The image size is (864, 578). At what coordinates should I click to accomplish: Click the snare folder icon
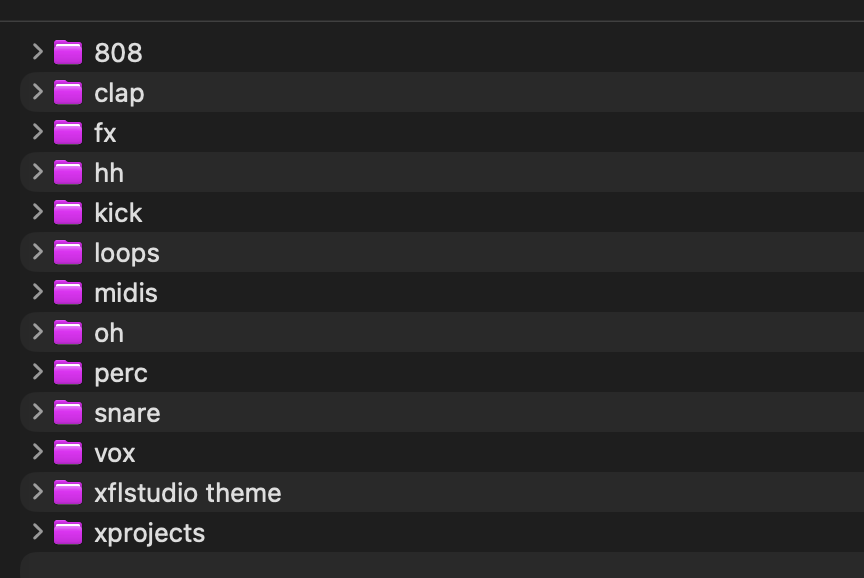(x=68, y=413)
